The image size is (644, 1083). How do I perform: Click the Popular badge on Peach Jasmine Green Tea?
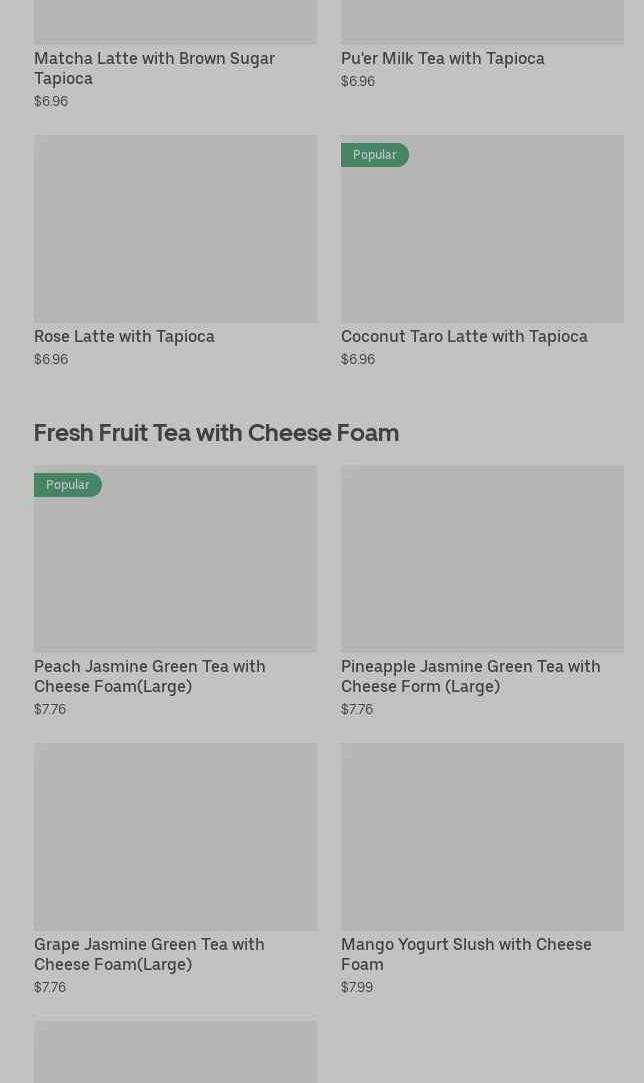coord(67,485)
